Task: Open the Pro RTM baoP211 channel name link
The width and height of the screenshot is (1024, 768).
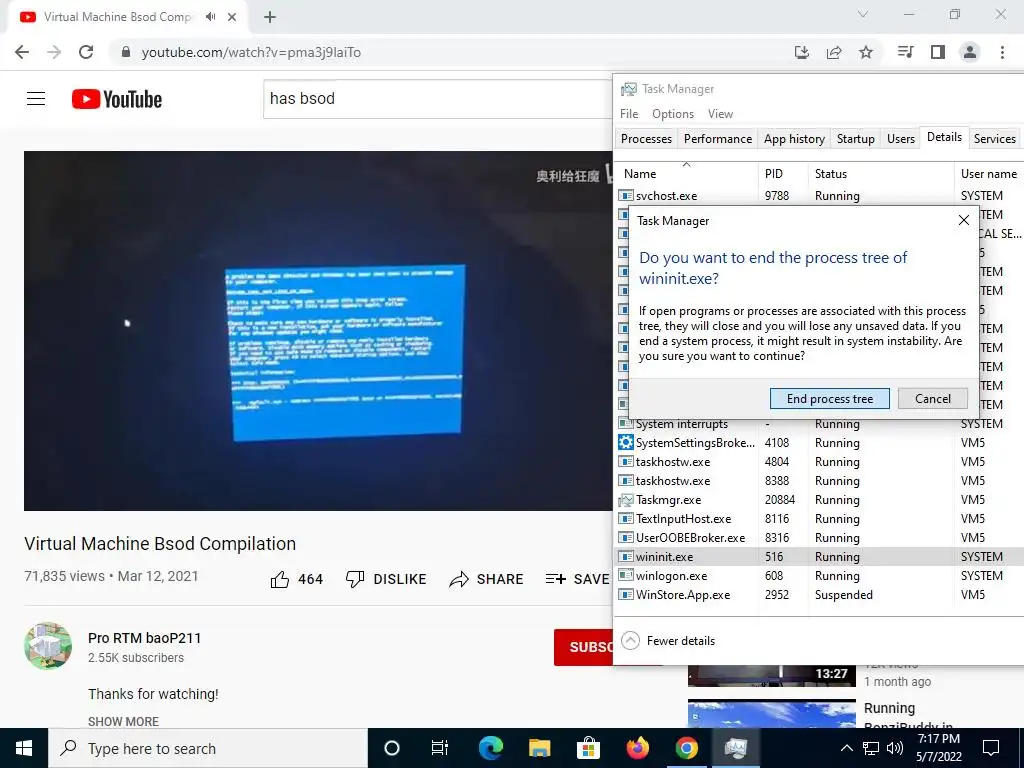Action: coord(144,638)
